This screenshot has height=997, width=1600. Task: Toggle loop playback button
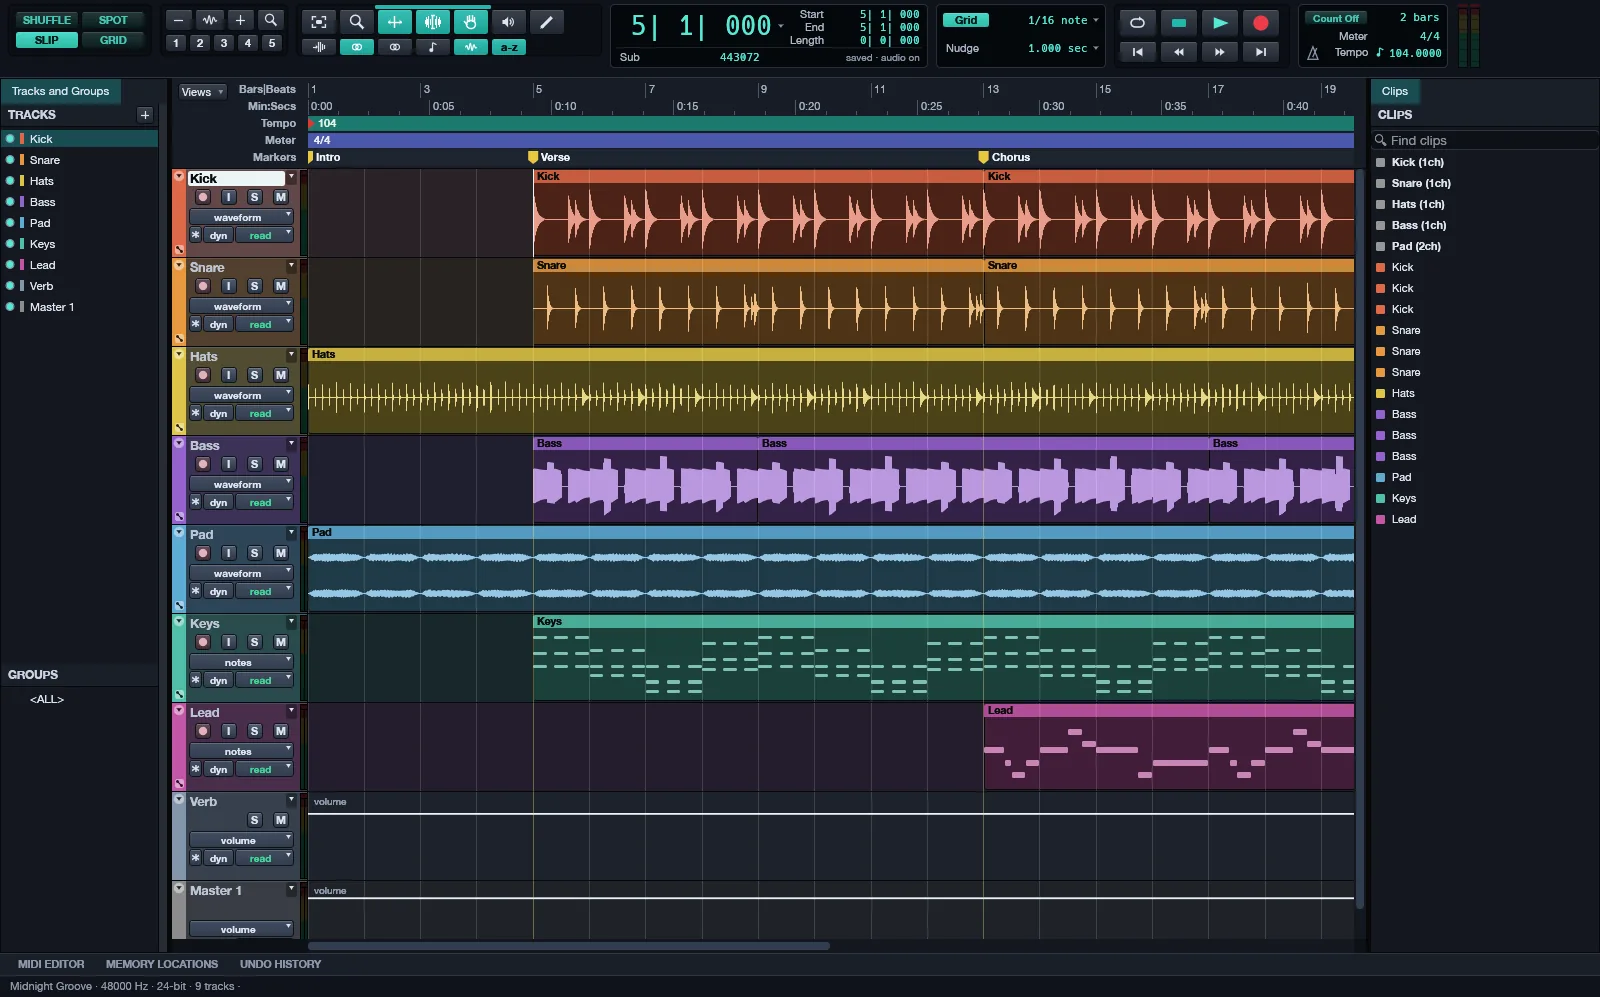click(1137, 22)
